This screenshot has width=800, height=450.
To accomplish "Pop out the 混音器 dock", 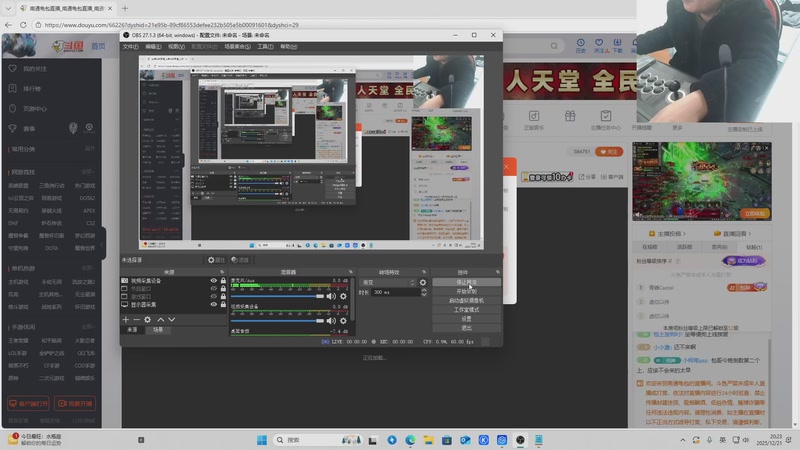I will pyautogui.click(x=351, y=272).
